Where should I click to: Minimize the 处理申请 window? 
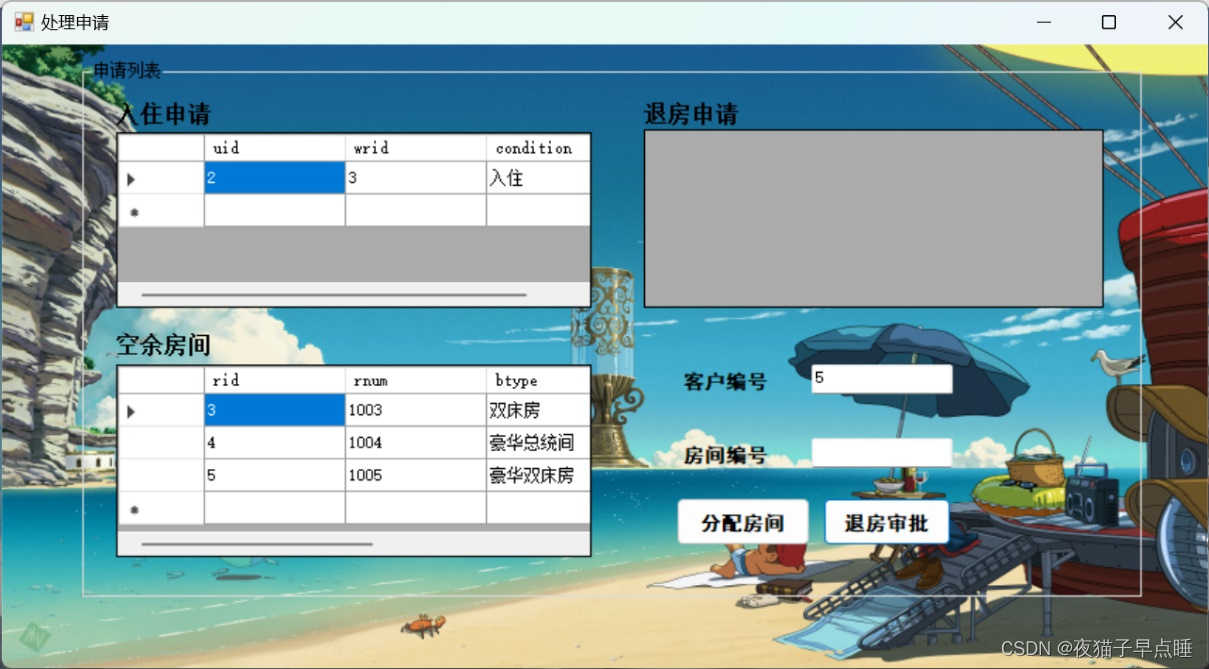click(1043, 22)
